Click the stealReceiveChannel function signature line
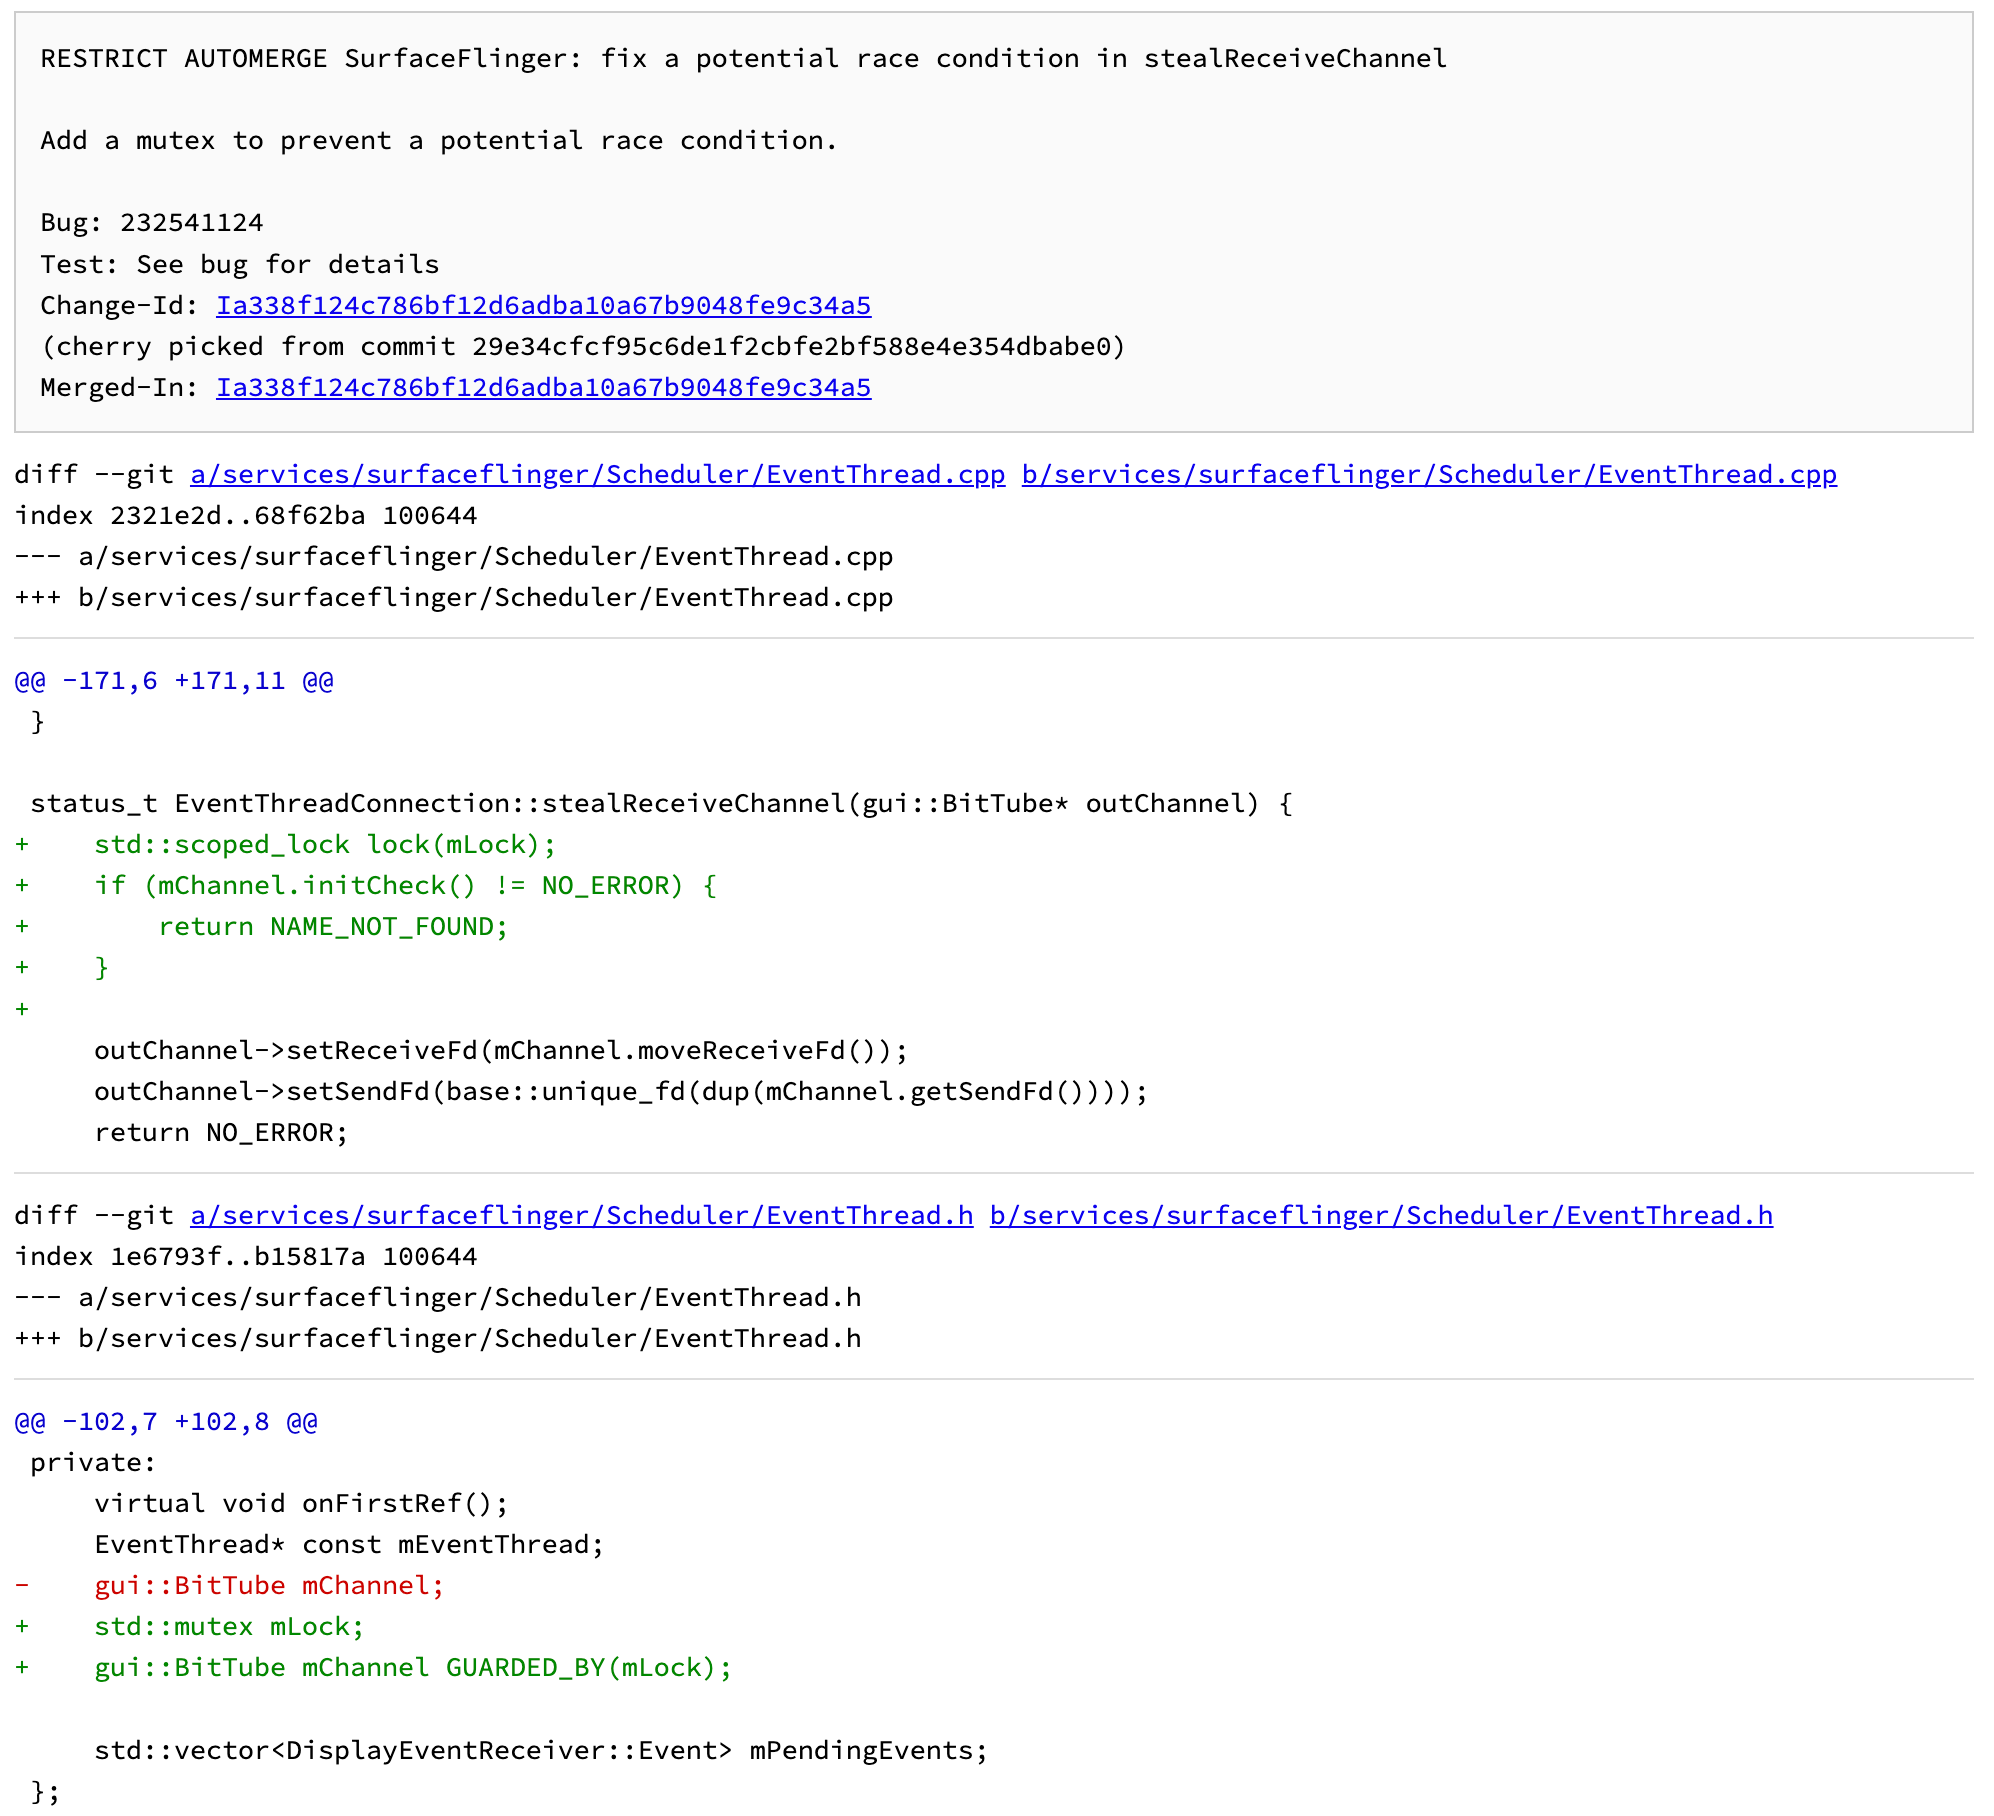 click(x=661, y=803)
